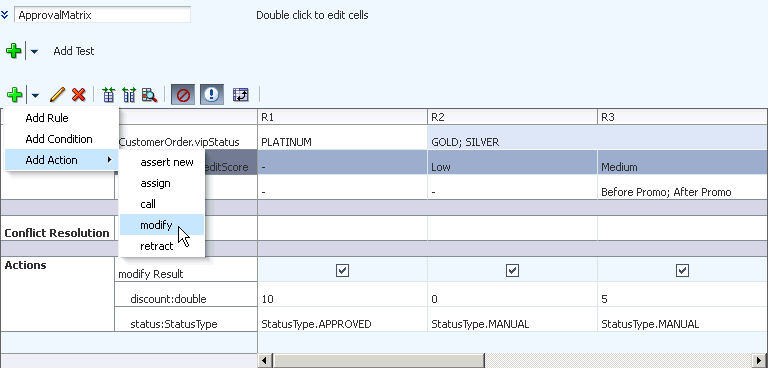Click the discount value 10 in R1
Screen dimensions: 768x368
[x=342, y=294]
